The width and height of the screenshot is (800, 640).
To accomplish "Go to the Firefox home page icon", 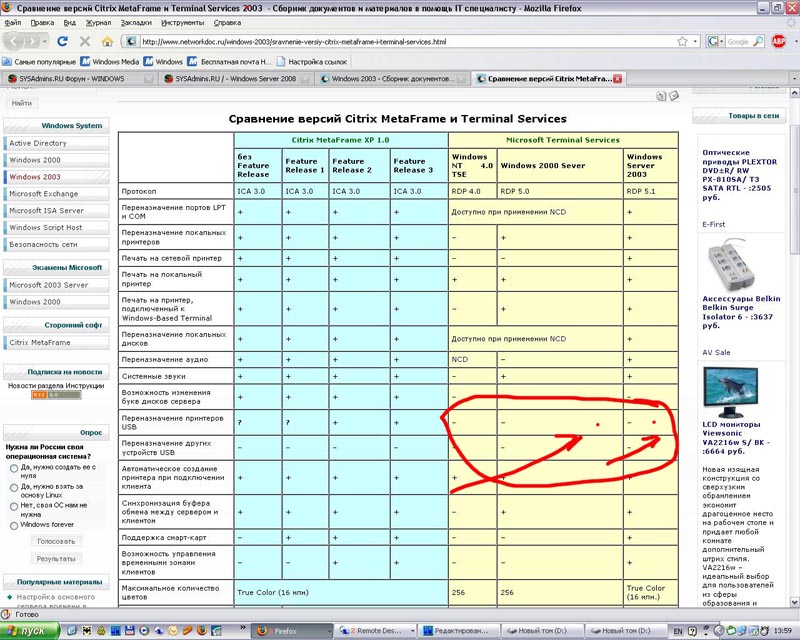I will 107,41.
